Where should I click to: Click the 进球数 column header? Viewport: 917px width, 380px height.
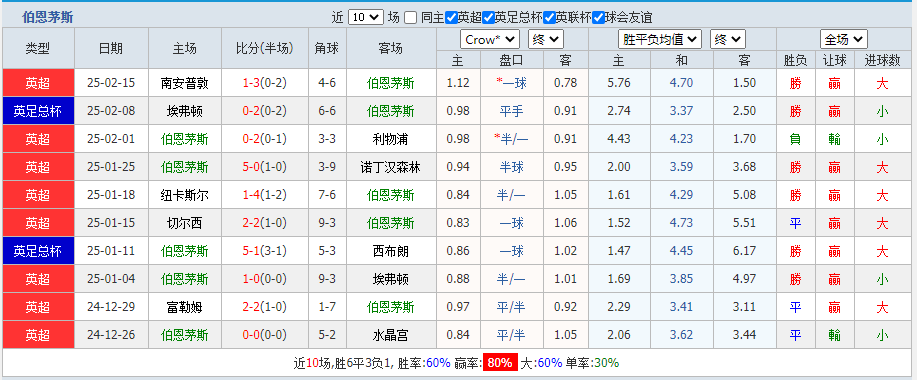click(x=882, y=60)
